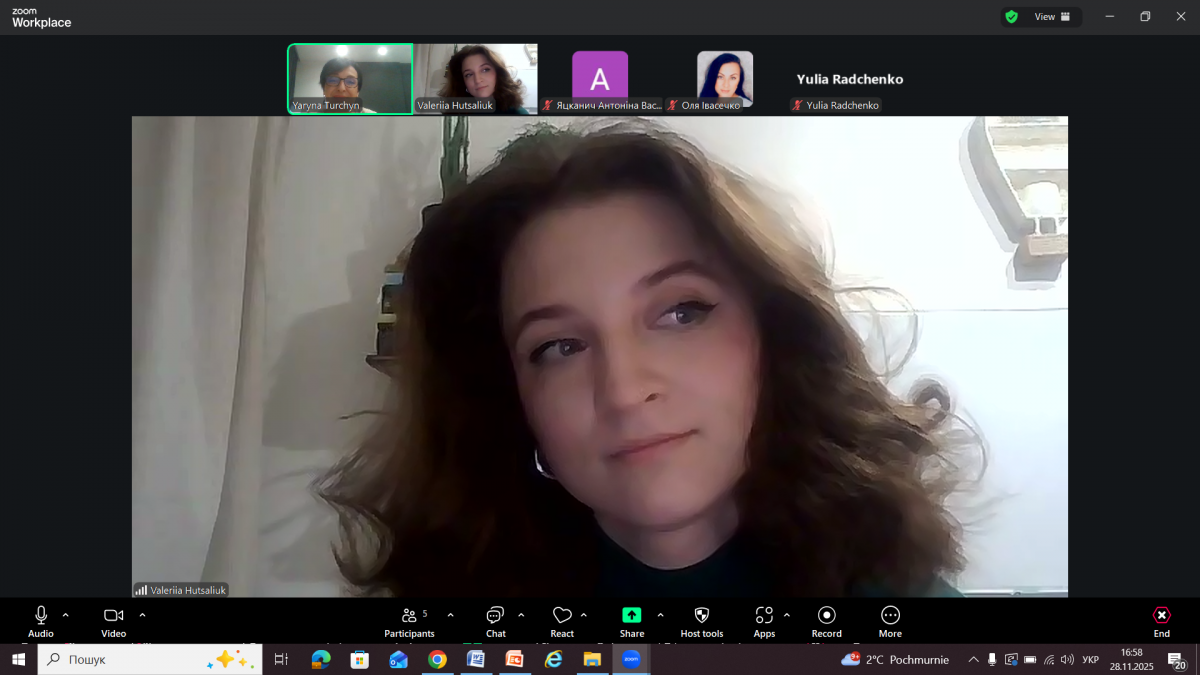Start recording with Record button
The height and width of the screenshot is (675, 1200).
tap(826, 616)
